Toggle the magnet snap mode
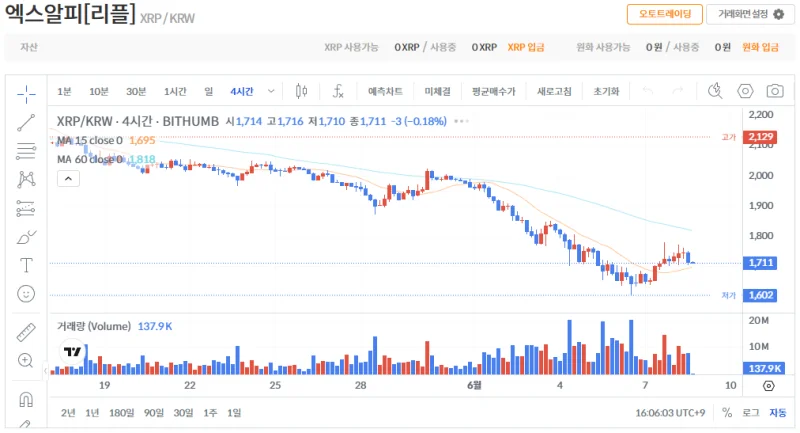Image resolution: width=800 pixels, height=433 pixels. (x=26, y=399)
